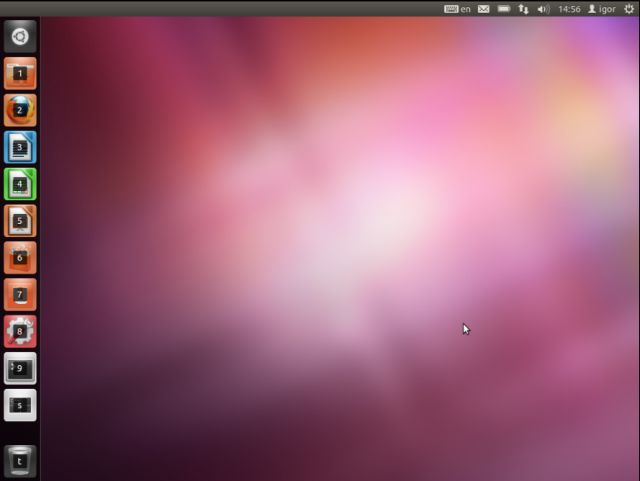Viewport: 640px width, 481px height.
Task: Click the clock showing 14:56
Action: pos(569,9)
